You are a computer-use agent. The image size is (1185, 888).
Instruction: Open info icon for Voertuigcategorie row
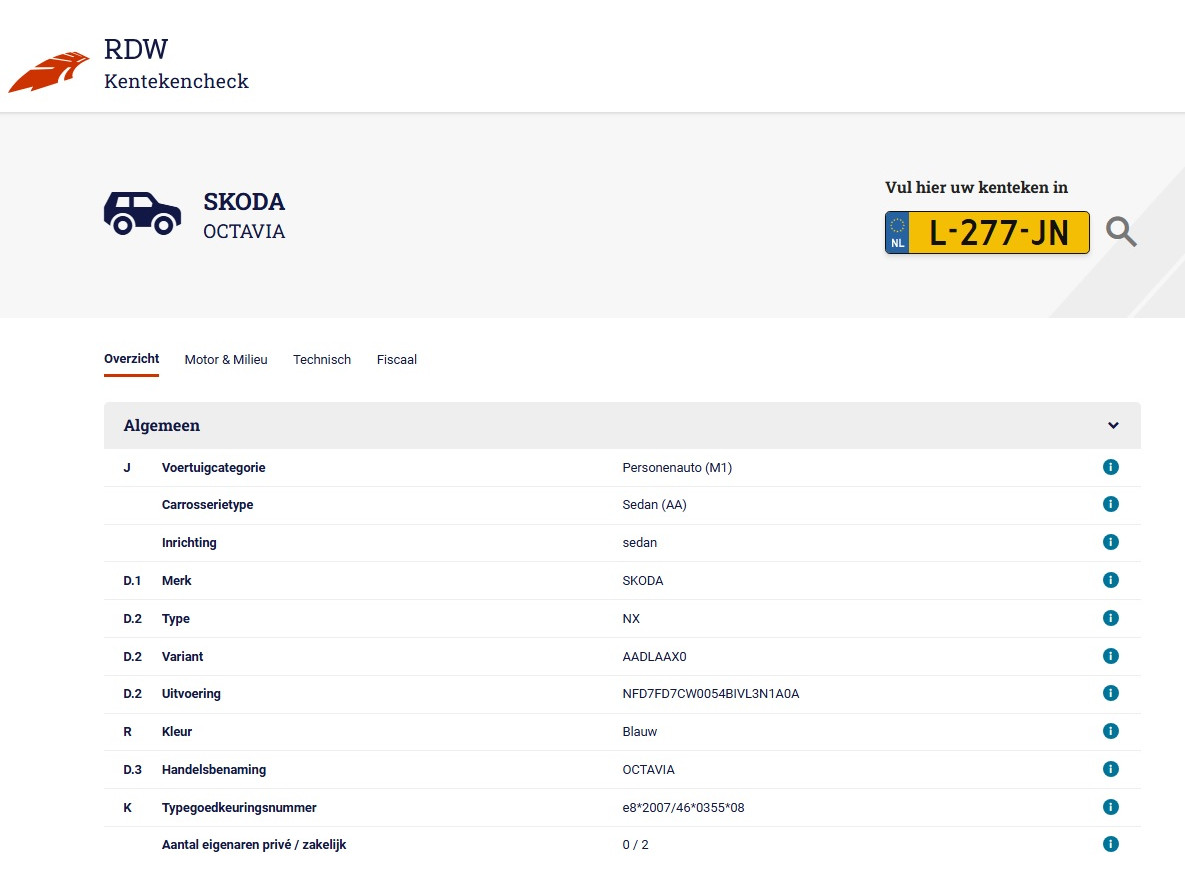[x=1110, y=467]
